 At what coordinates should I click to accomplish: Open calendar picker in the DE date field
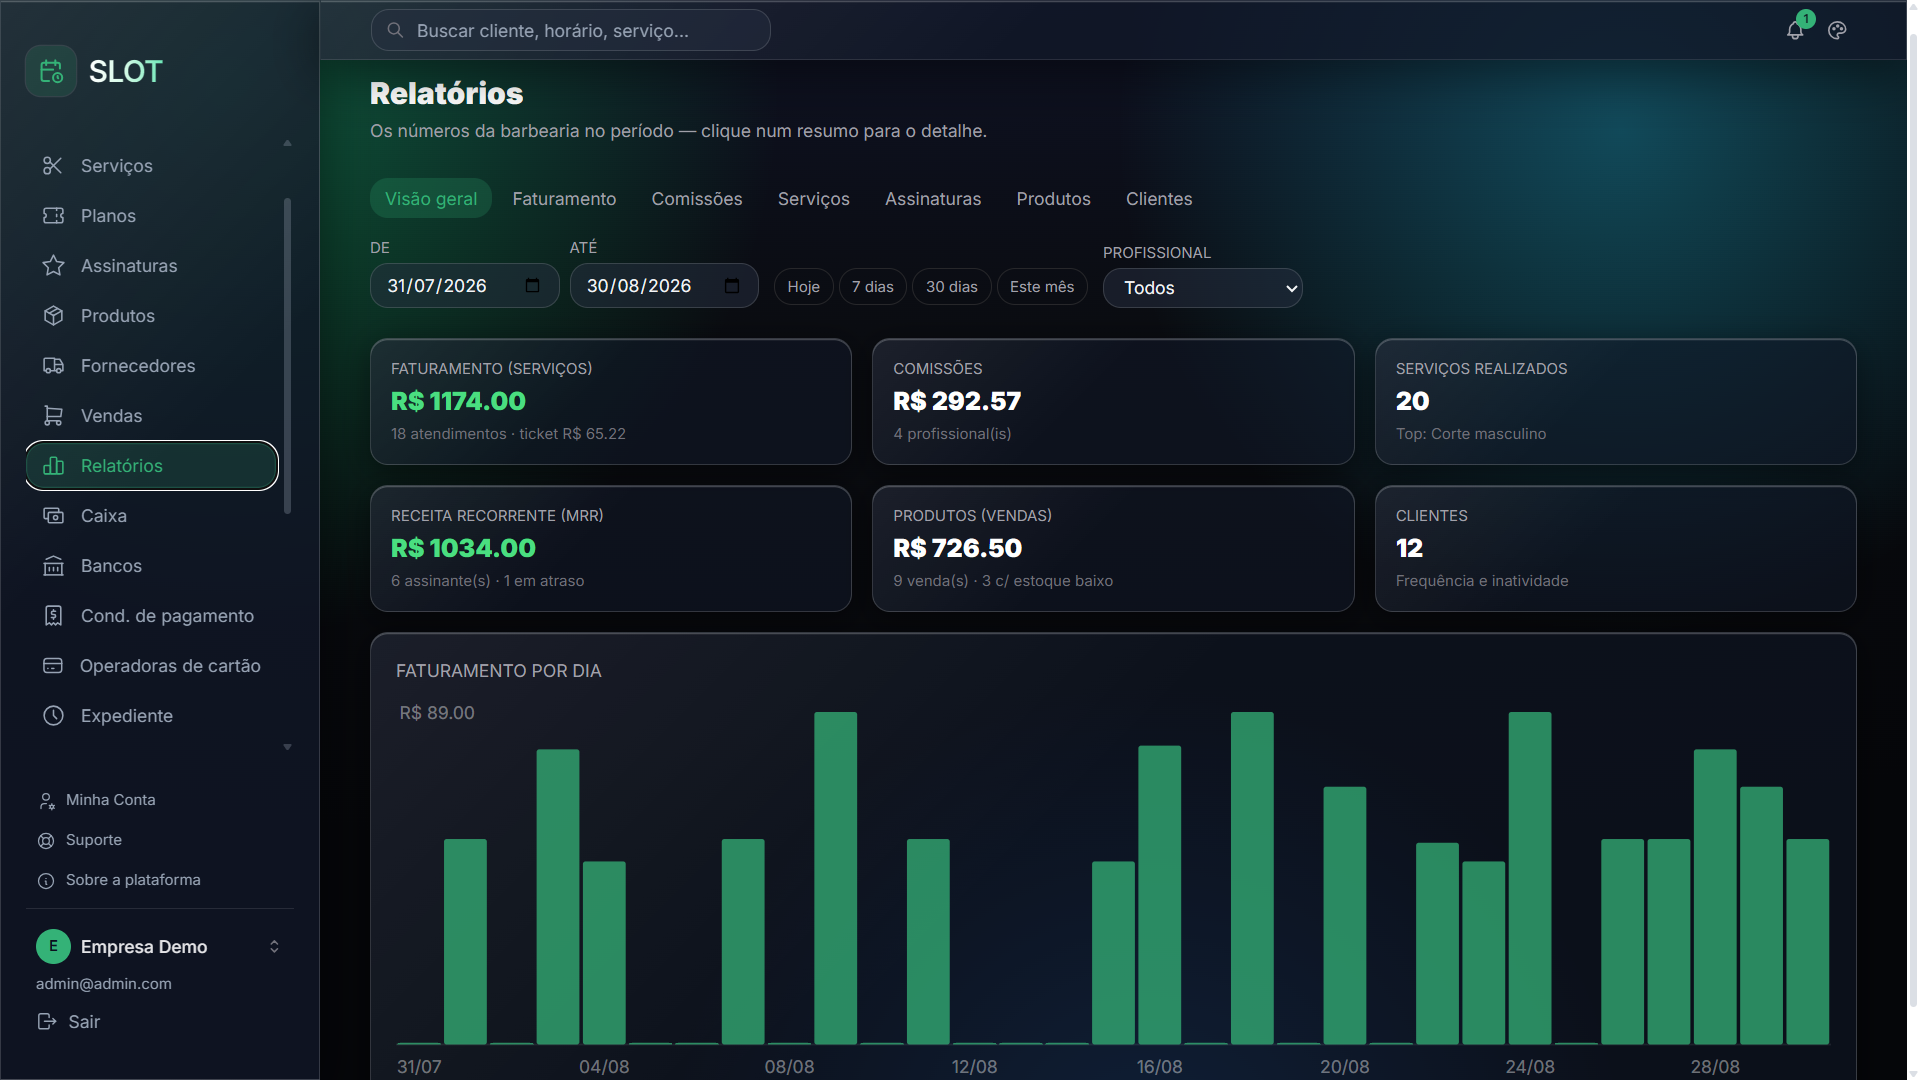[532, 286]
